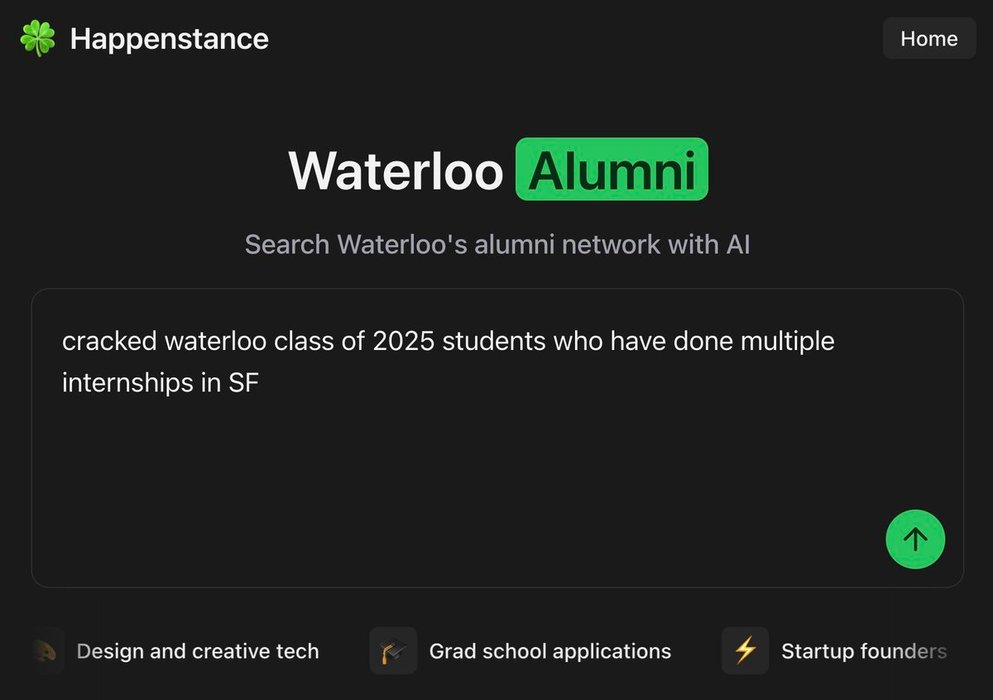Click the "Search Waterloo's alumni network" subtitle
This screenshot has width=993, height=700.
point(497,244)
